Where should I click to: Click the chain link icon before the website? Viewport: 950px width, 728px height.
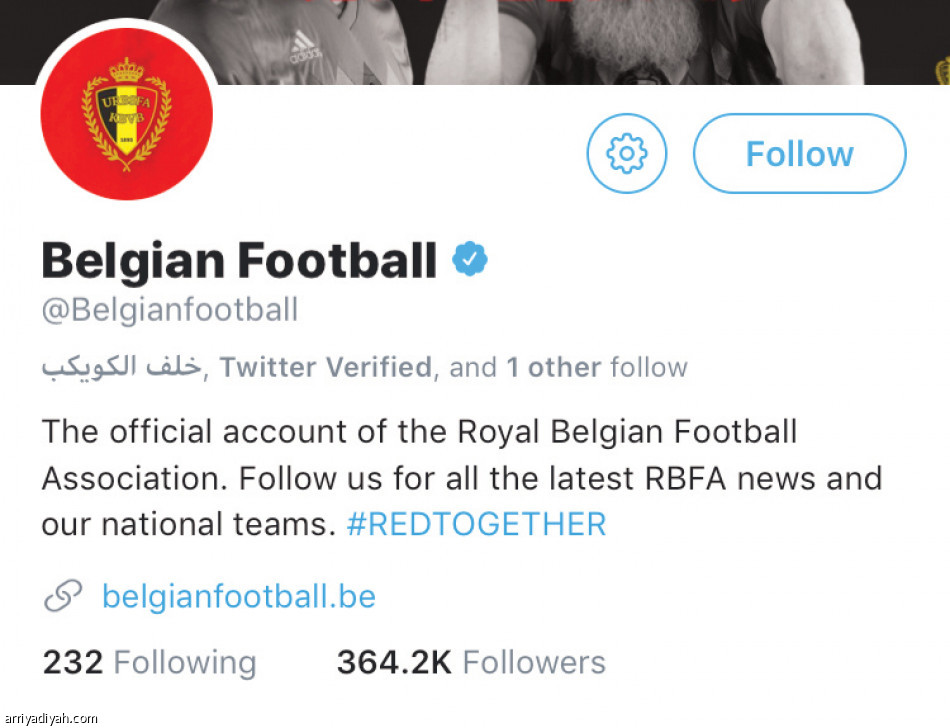(x=63, y=597)
